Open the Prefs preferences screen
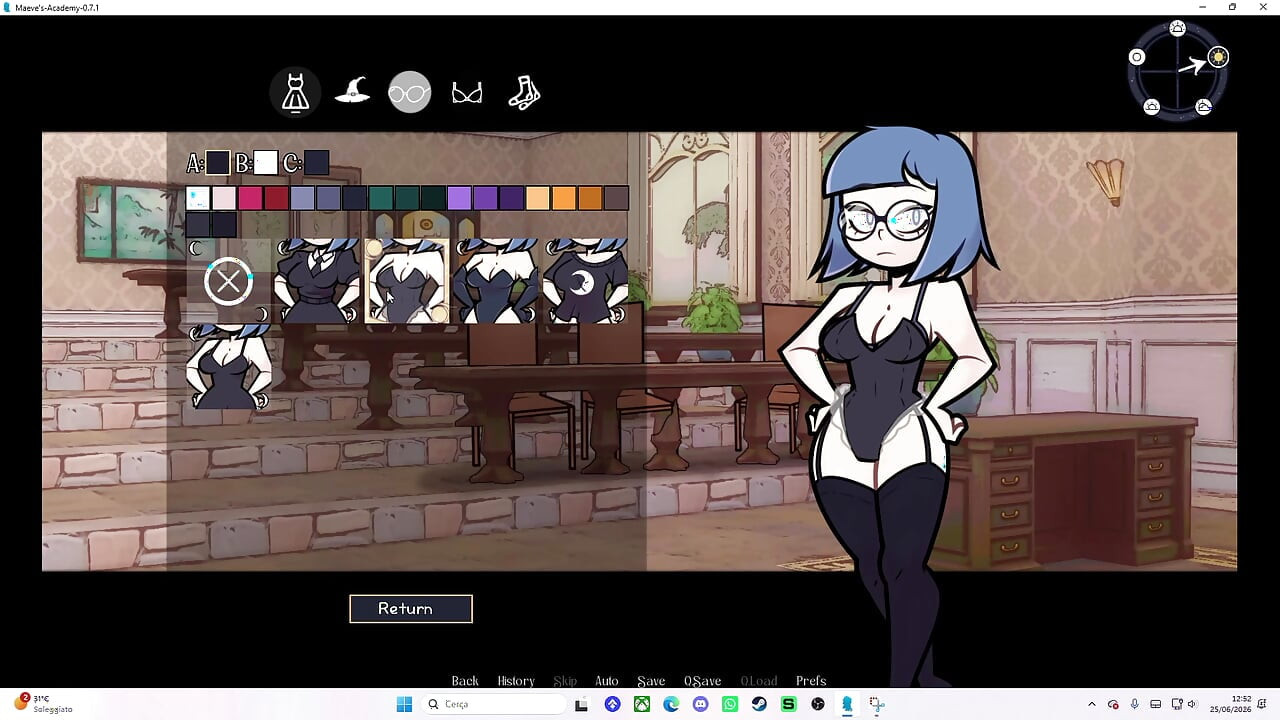This screenshot has height=720, width=1280. tap(811, 681)
